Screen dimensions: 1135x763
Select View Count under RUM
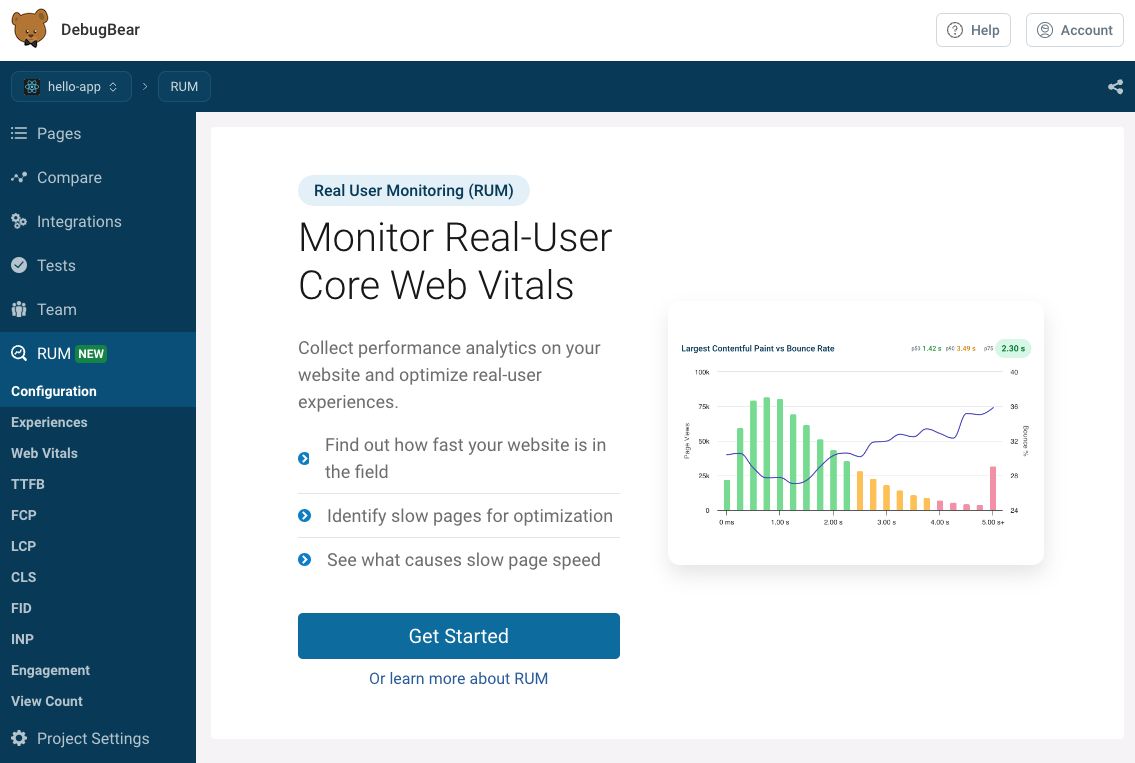98,701
